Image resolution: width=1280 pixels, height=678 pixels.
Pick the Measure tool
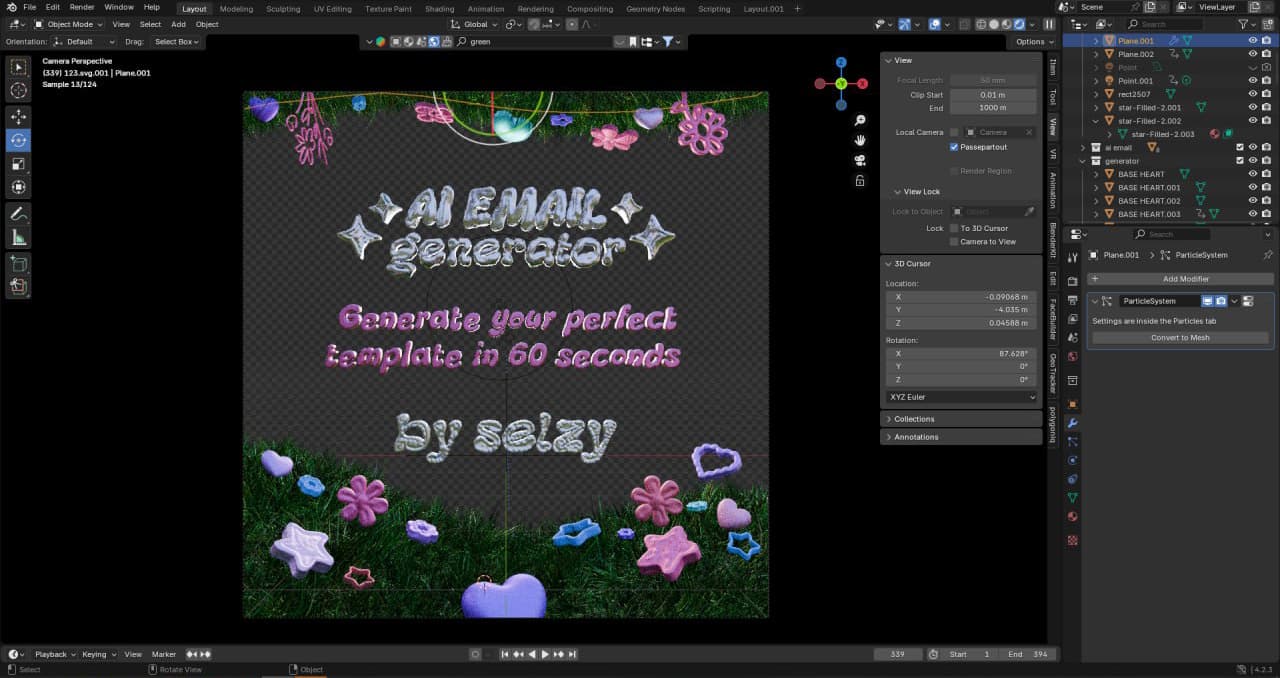(x=18, y=237)
